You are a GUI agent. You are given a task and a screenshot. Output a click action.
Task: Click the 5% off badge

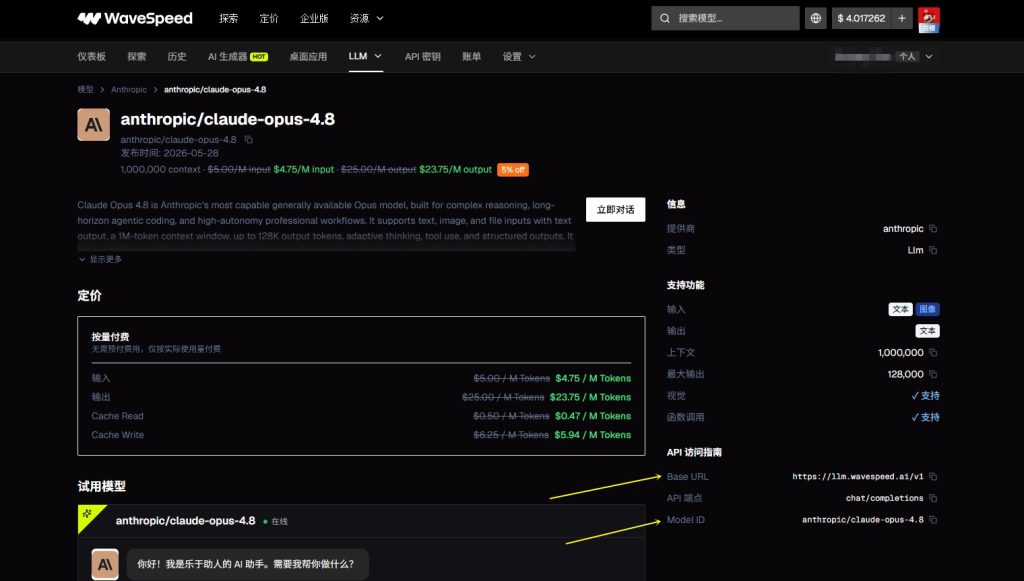click(513, 170)
